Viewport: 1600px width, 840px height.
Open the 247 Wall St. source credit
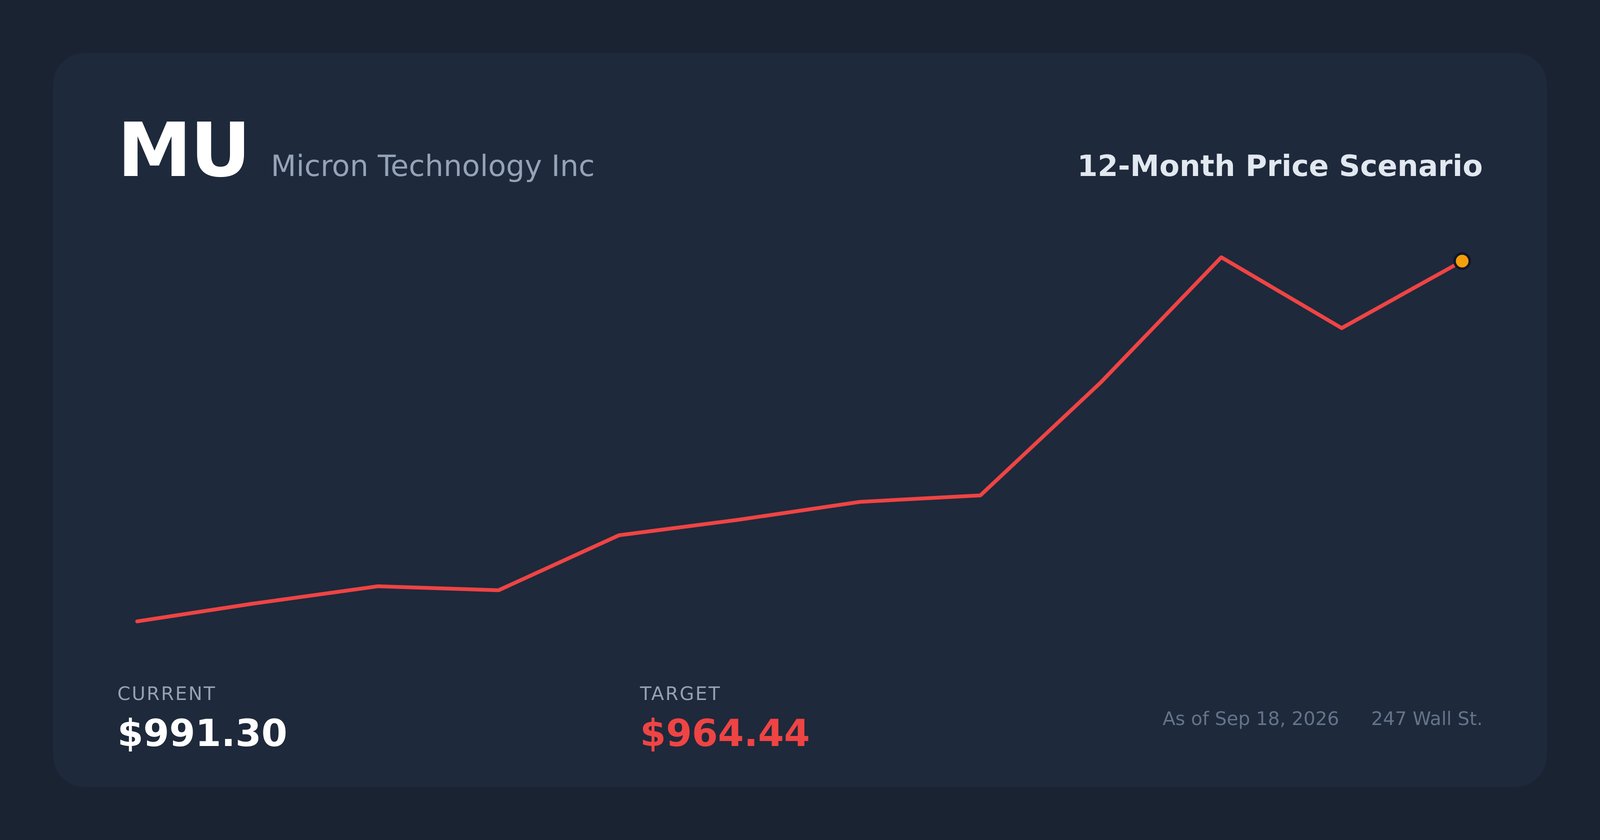1426,719
